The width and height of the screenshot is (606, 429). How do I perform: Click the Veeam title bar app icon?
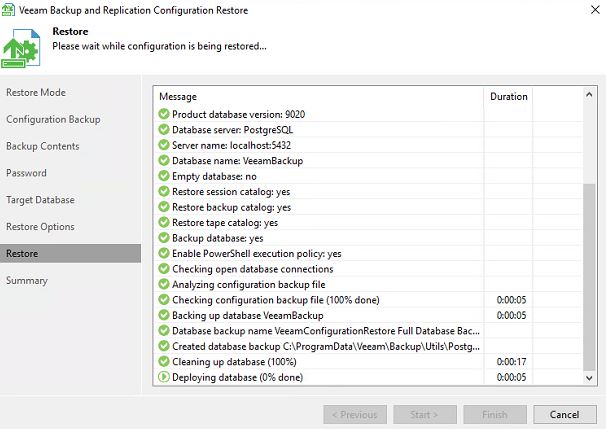coord(9,9)
